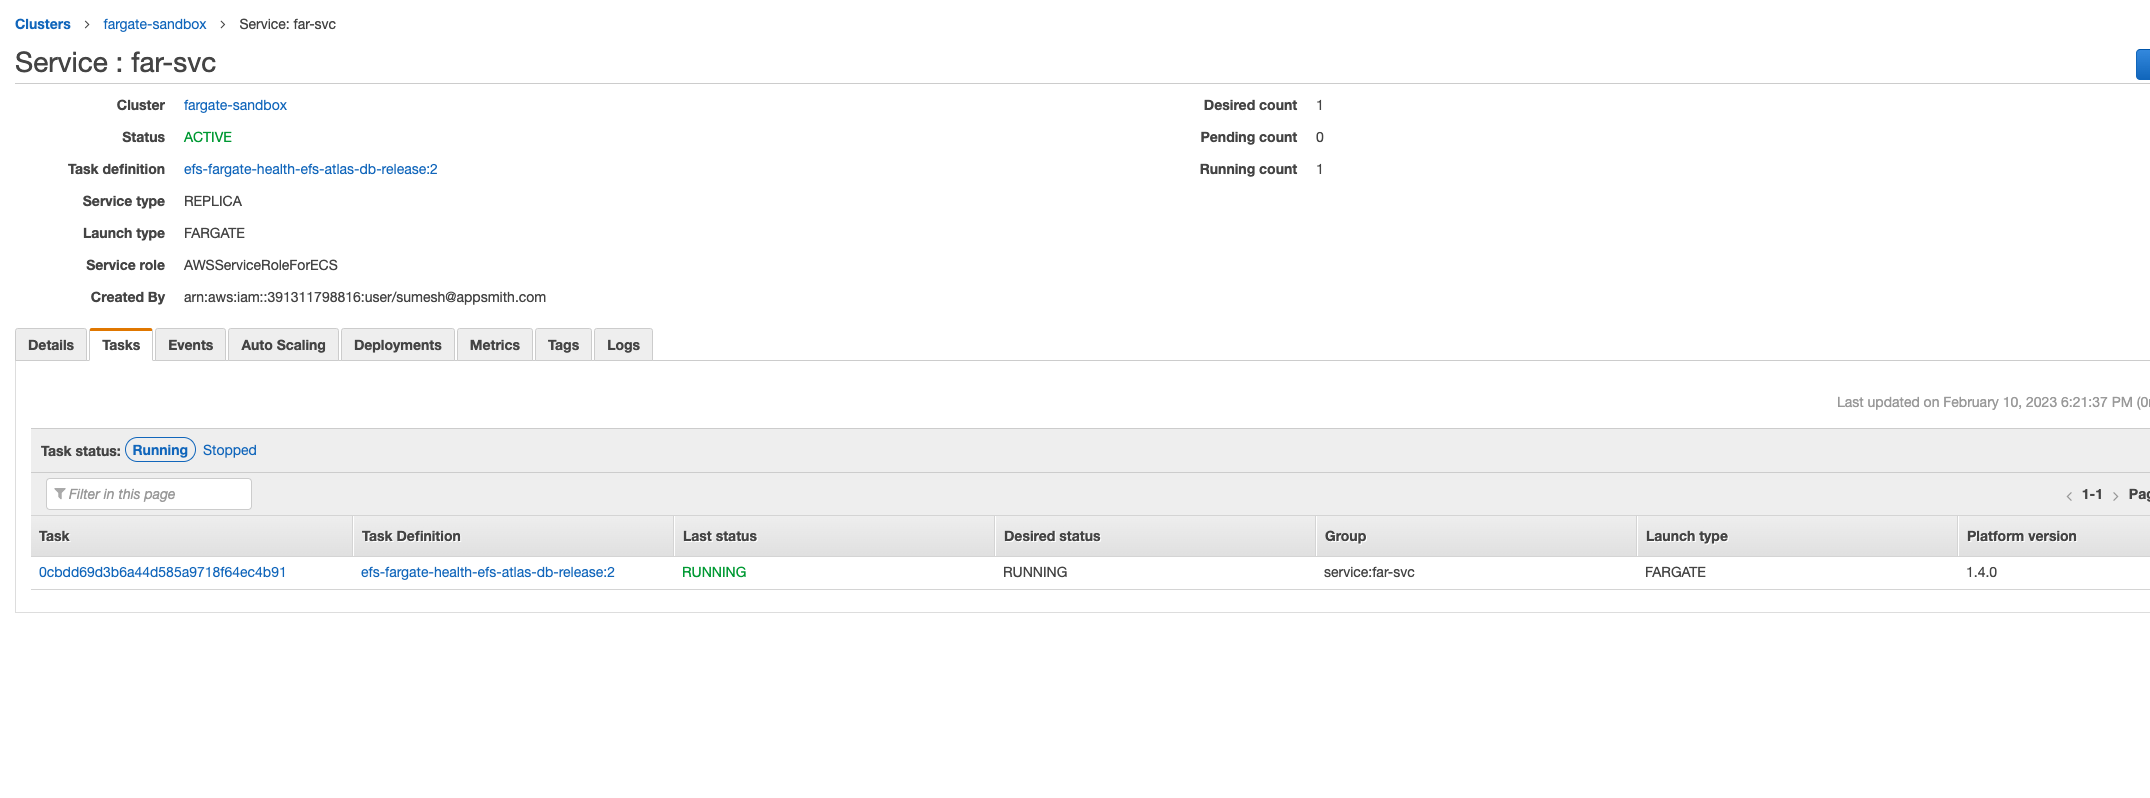Go to fargate-sandbox in the breadcrumb
The height and width of the screenshot is (798, 2150).
pyautogui.click(x=155, y=24)
